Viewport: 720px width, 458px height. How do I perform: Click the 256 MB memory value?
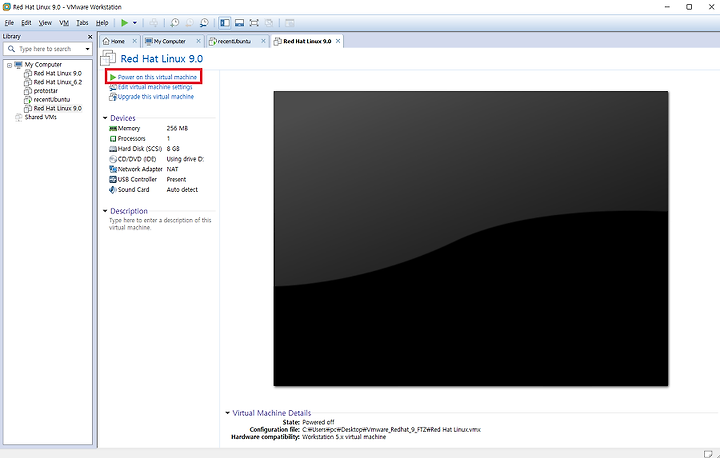point(177,128)
